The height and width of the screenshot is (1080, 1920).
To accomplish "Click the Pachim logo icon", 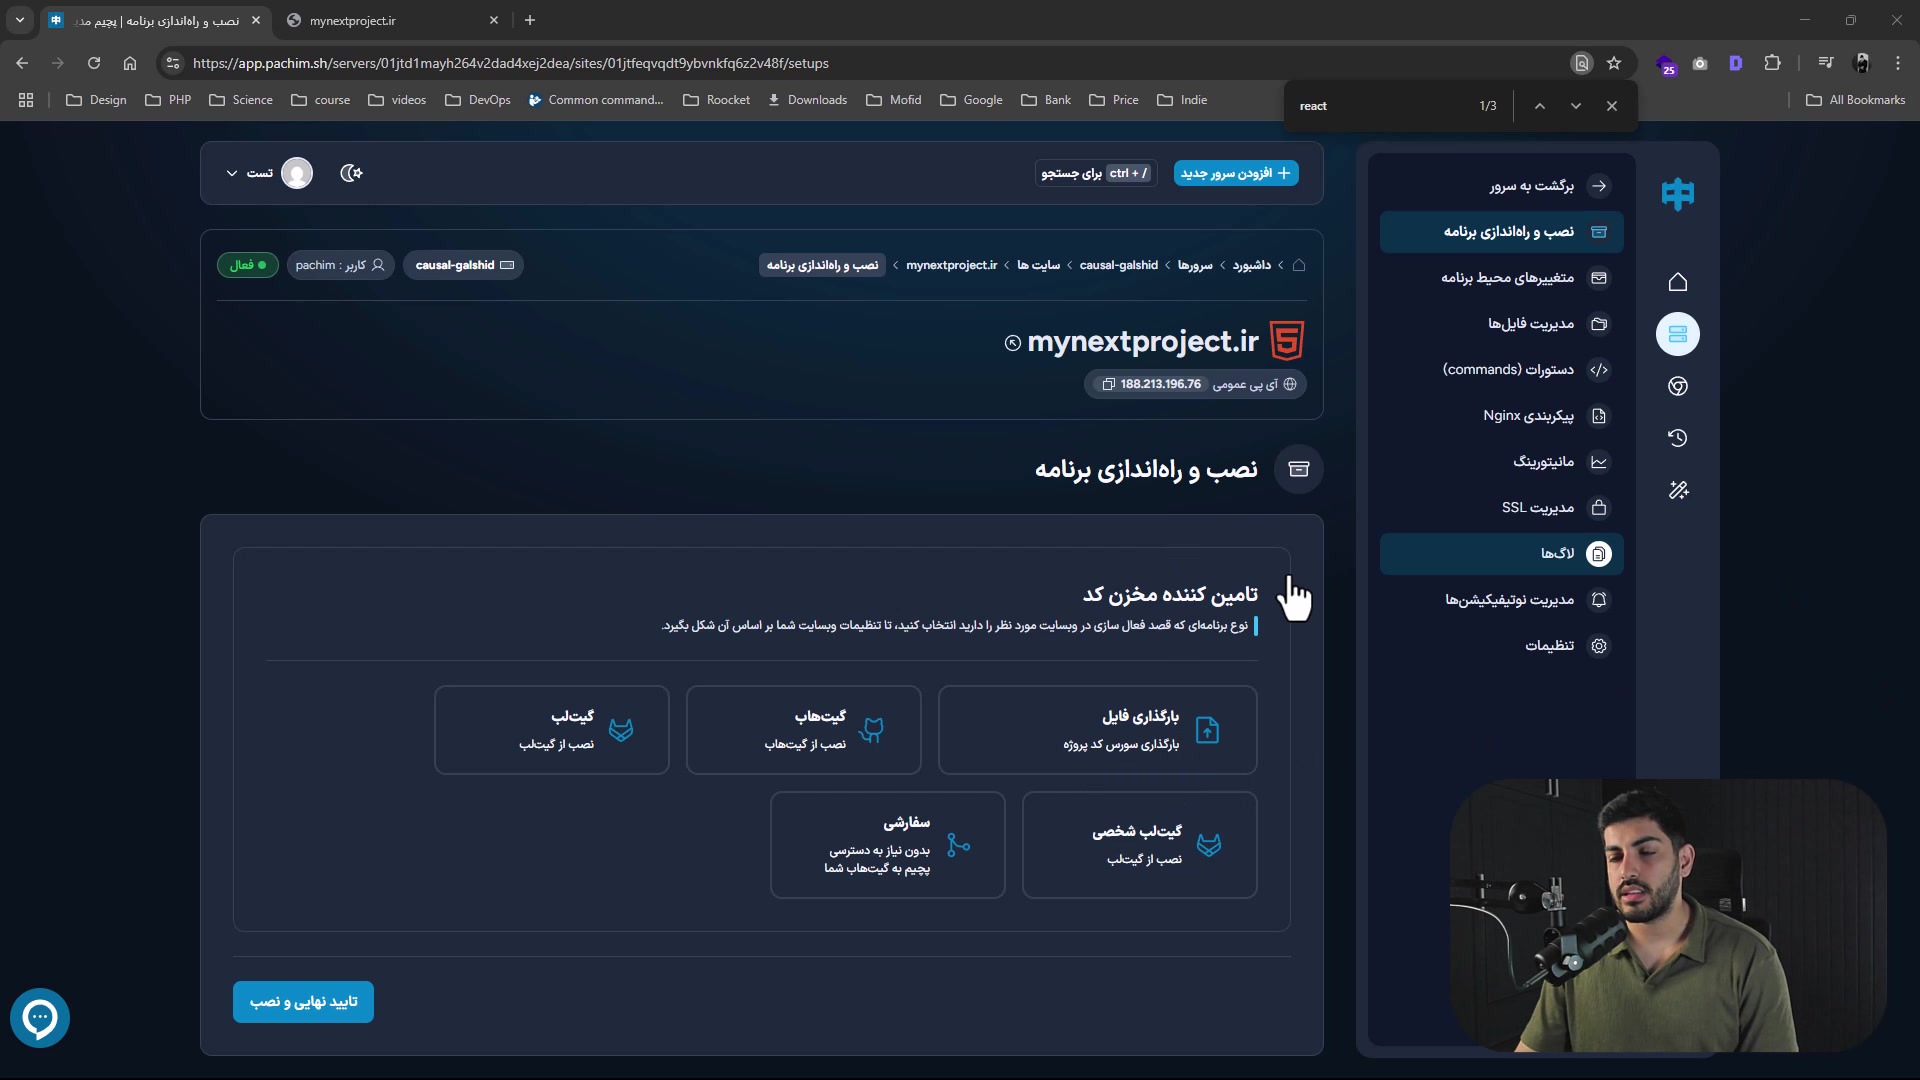I will tap(1678, 193).
